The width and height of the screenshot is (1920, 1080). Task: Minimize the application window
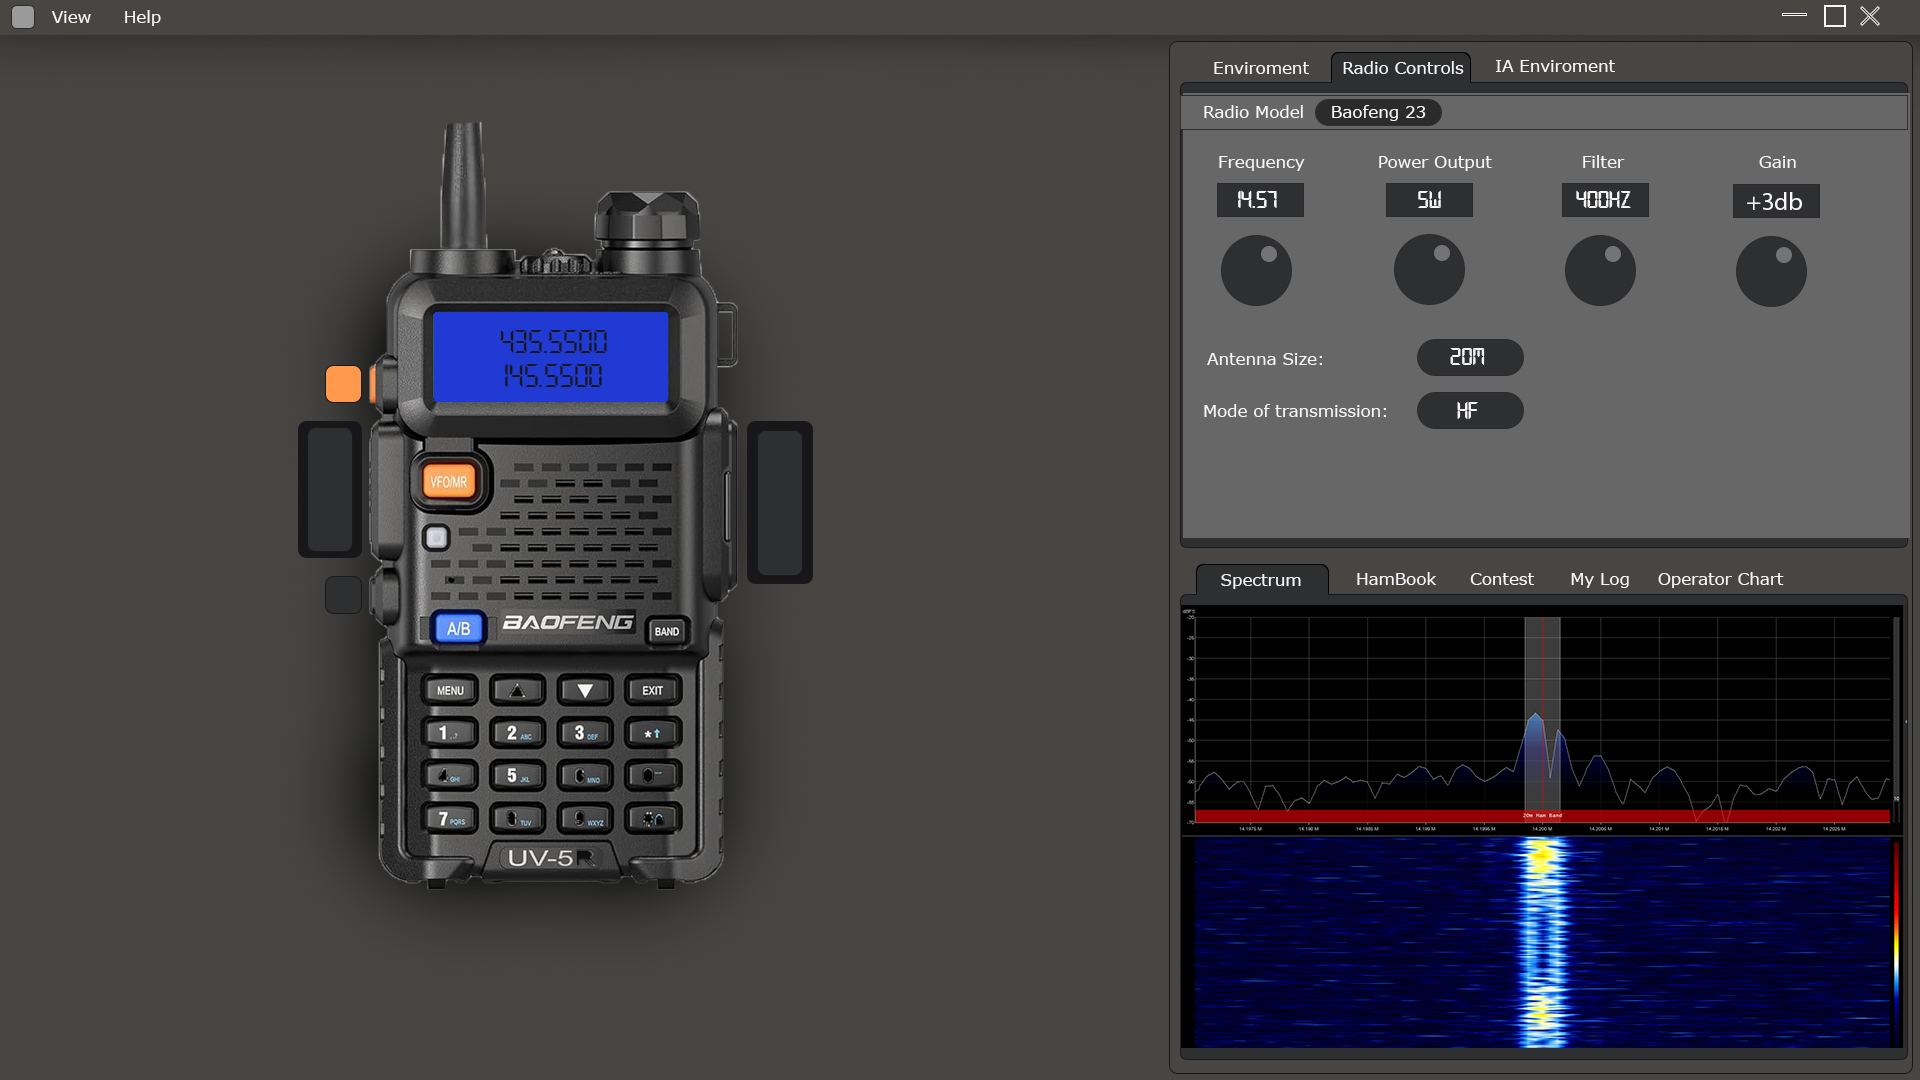tap(1794, 16)
